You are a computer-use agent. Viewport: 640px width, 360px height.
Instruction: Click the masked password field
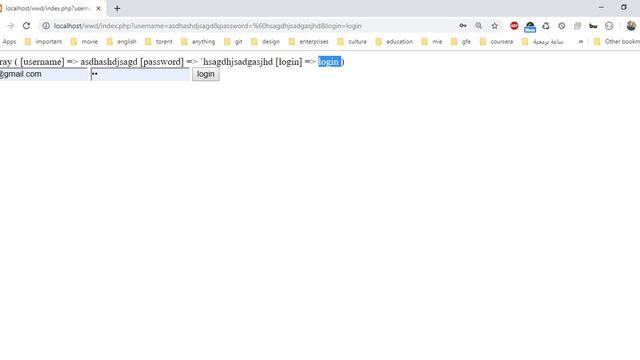140,74
